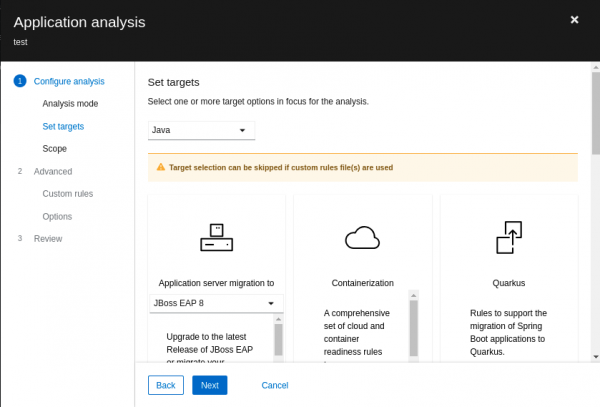Click the Quarkus migration icon
Screen dimensions: 600x407
point(508,237)
